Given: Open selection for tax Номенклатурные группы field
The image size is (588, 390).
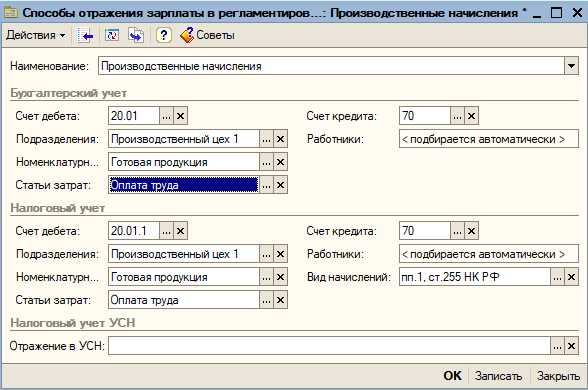Looking at the screenshot, I should click(x=266, y=277).
